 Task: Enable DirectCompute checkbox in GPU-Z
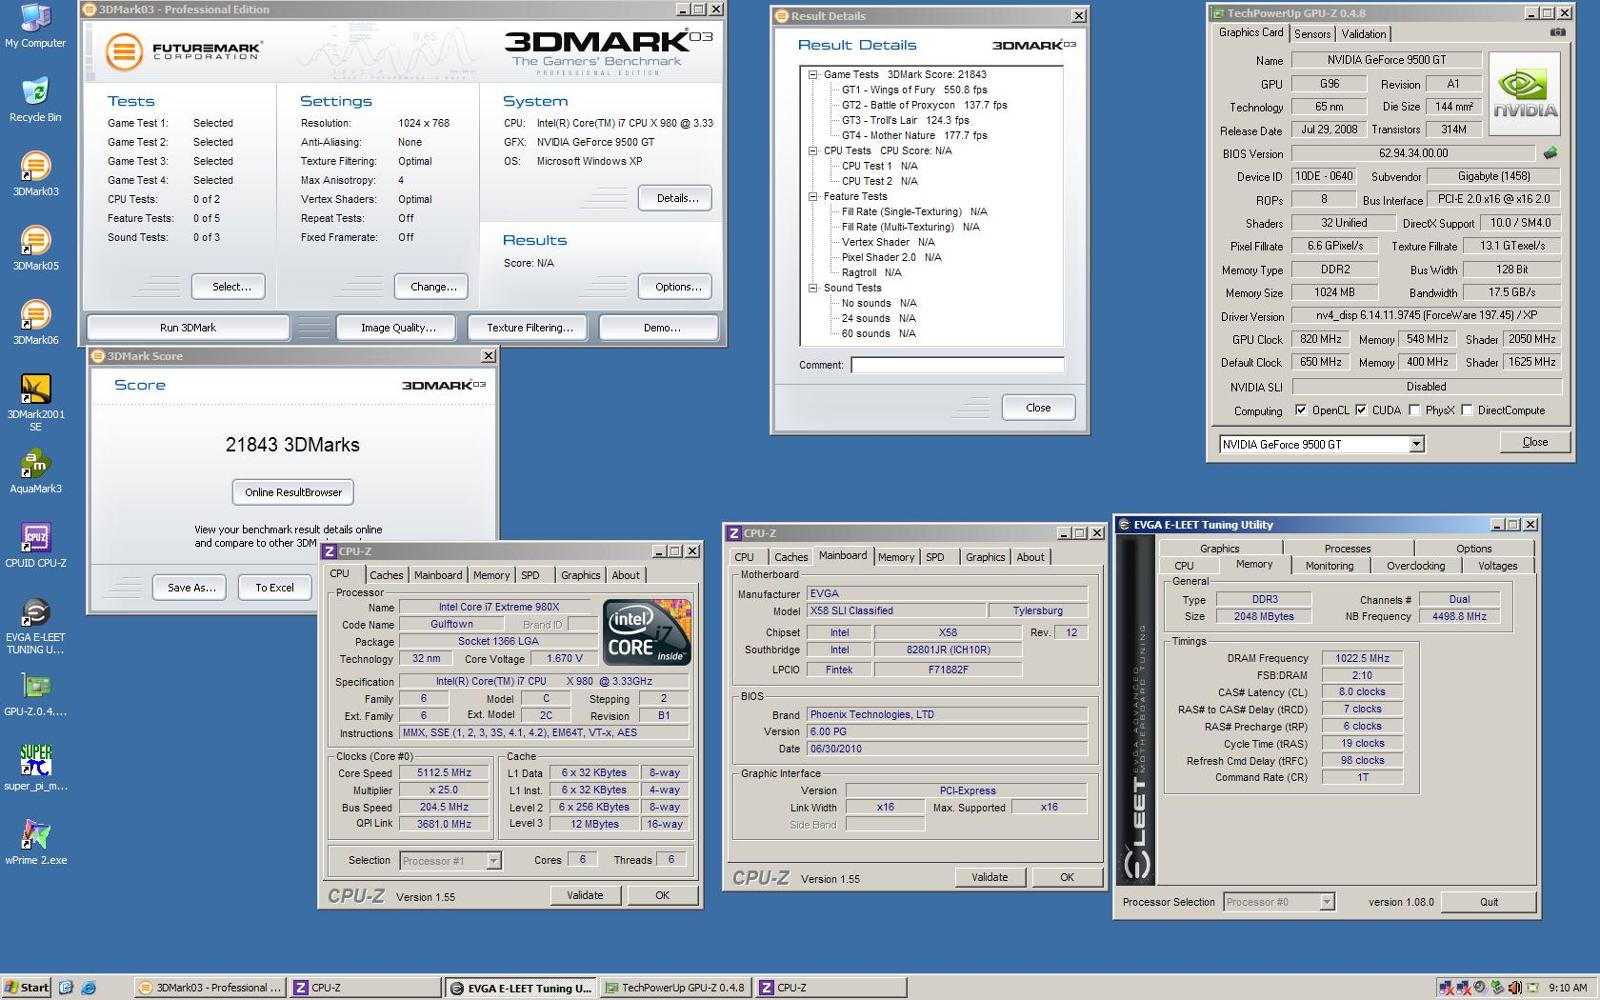point(1466,410)
